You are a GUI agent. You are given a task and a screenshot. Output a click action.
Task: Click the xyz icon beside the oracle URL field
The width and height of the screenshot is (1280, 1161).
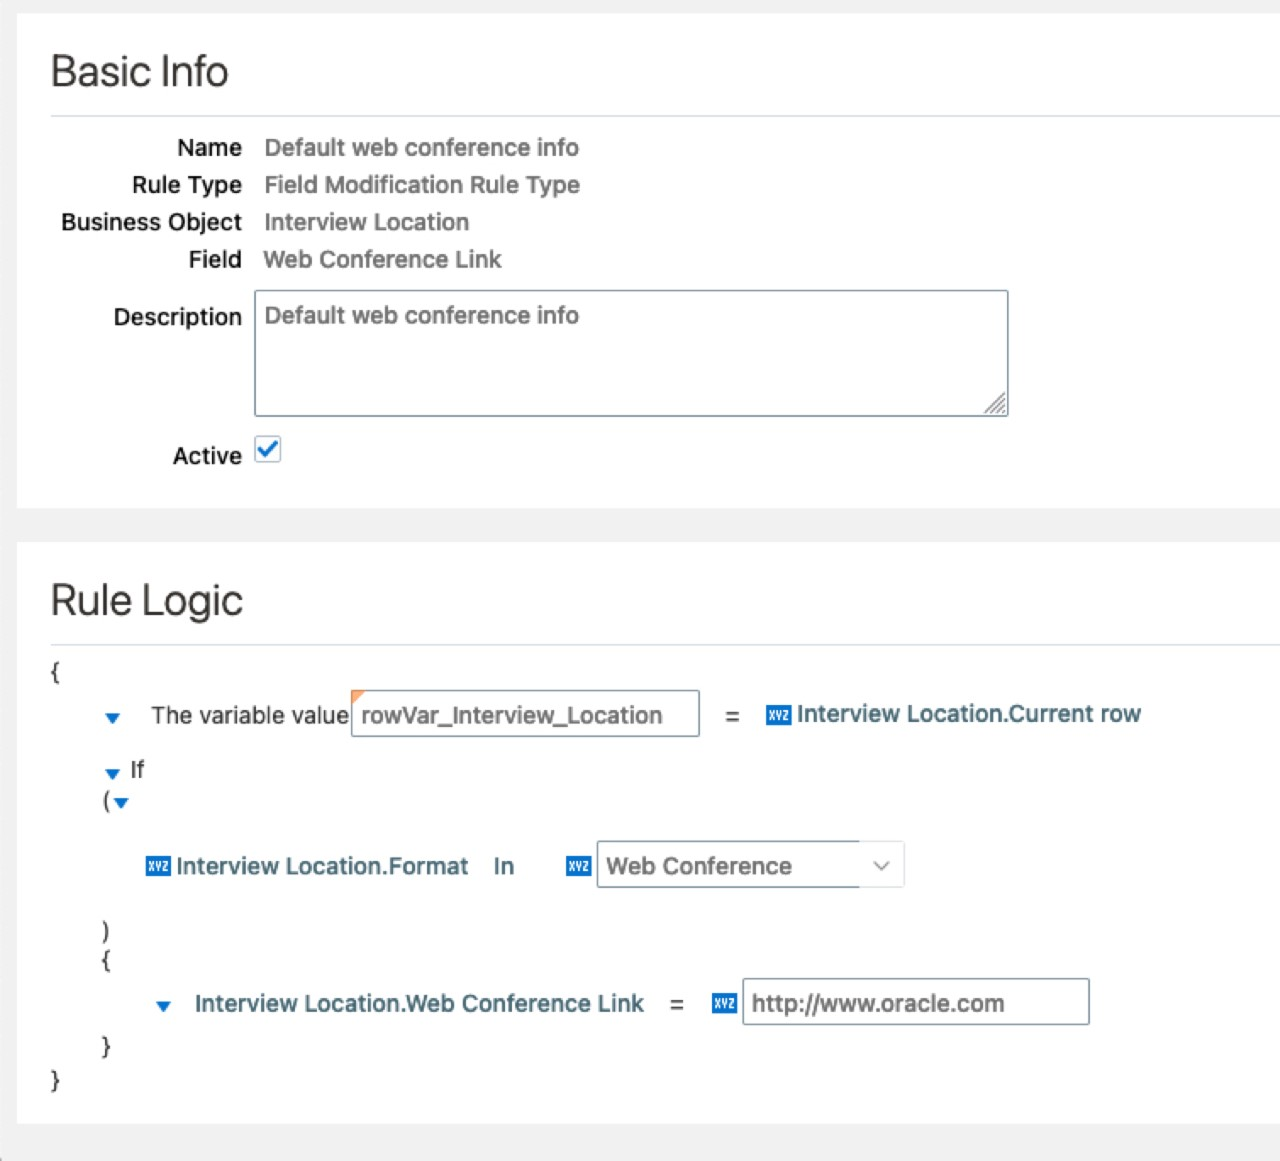[x=724, y=1003]
